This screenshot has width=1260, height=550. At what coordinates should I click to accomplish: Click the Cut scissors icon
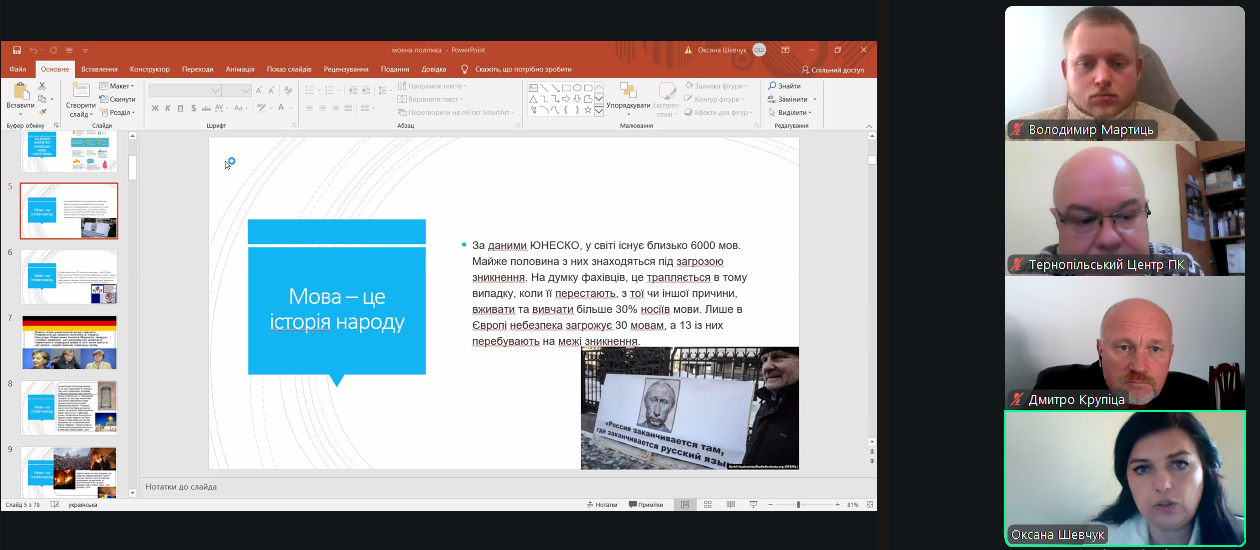(x=42, y=86)
